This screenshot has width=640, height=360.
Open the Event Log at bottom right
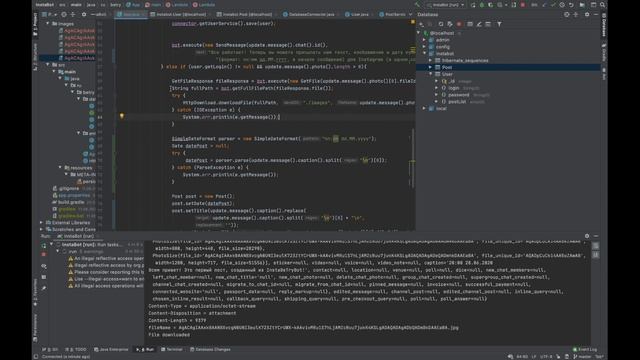(x=584, y=349)
